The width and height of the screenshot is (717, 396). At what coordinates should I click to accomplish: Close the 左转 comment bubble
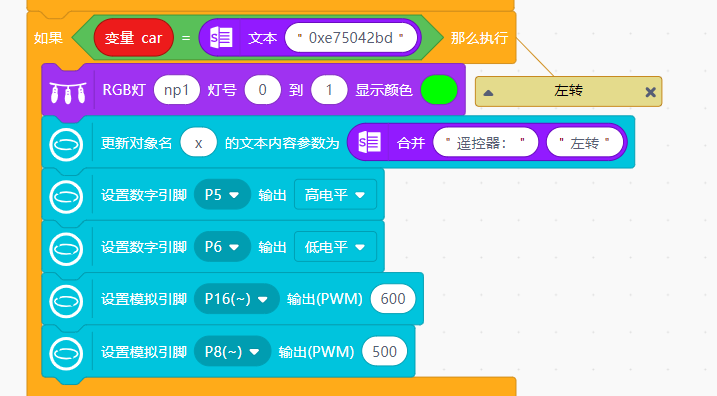click(x=650, y=92)
